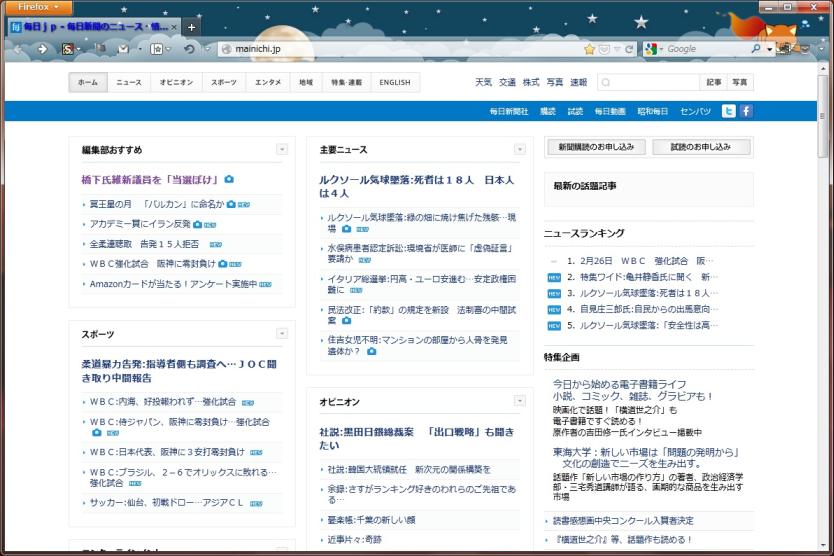Open the 地域 navigation tab
834x556 pixels.
[306, 82]
